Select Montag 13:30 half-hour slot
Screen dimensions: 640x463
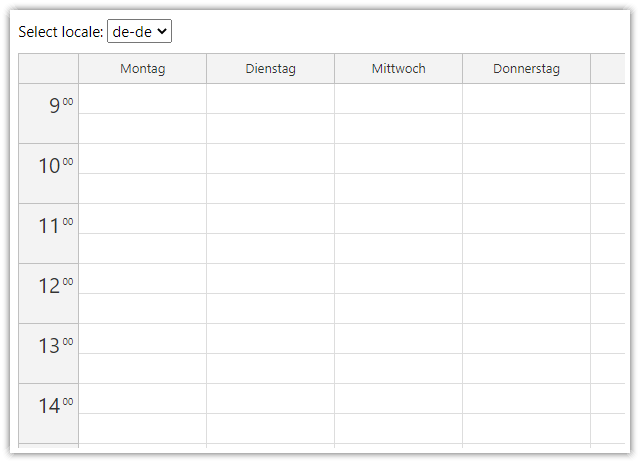(142, 369)
